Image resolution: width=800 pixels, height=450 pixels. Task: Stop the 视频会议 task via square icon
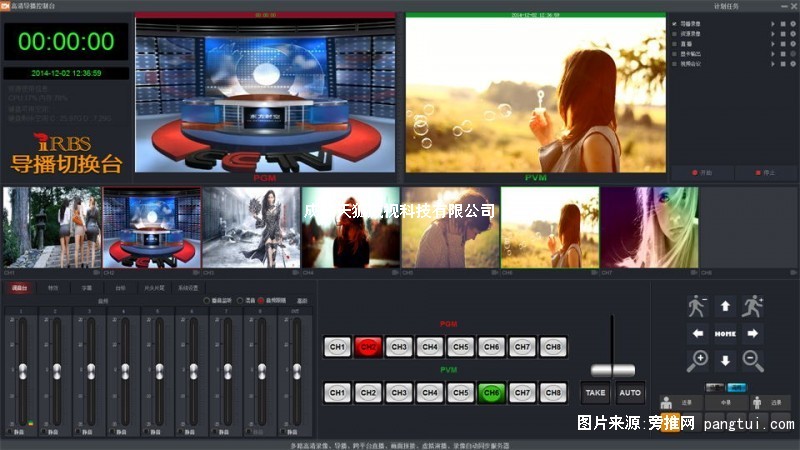pos(783,64)
